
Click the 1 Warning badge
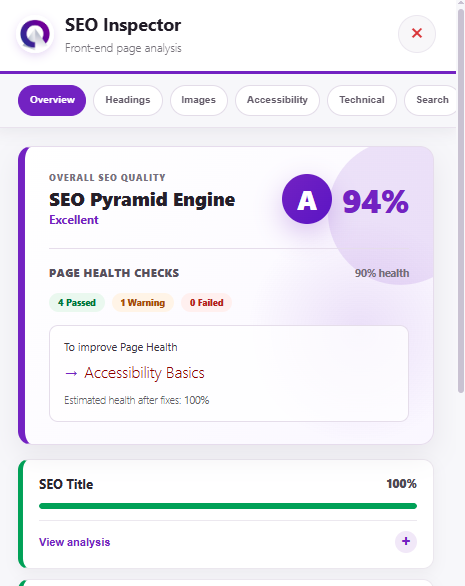tap(143, 303)
